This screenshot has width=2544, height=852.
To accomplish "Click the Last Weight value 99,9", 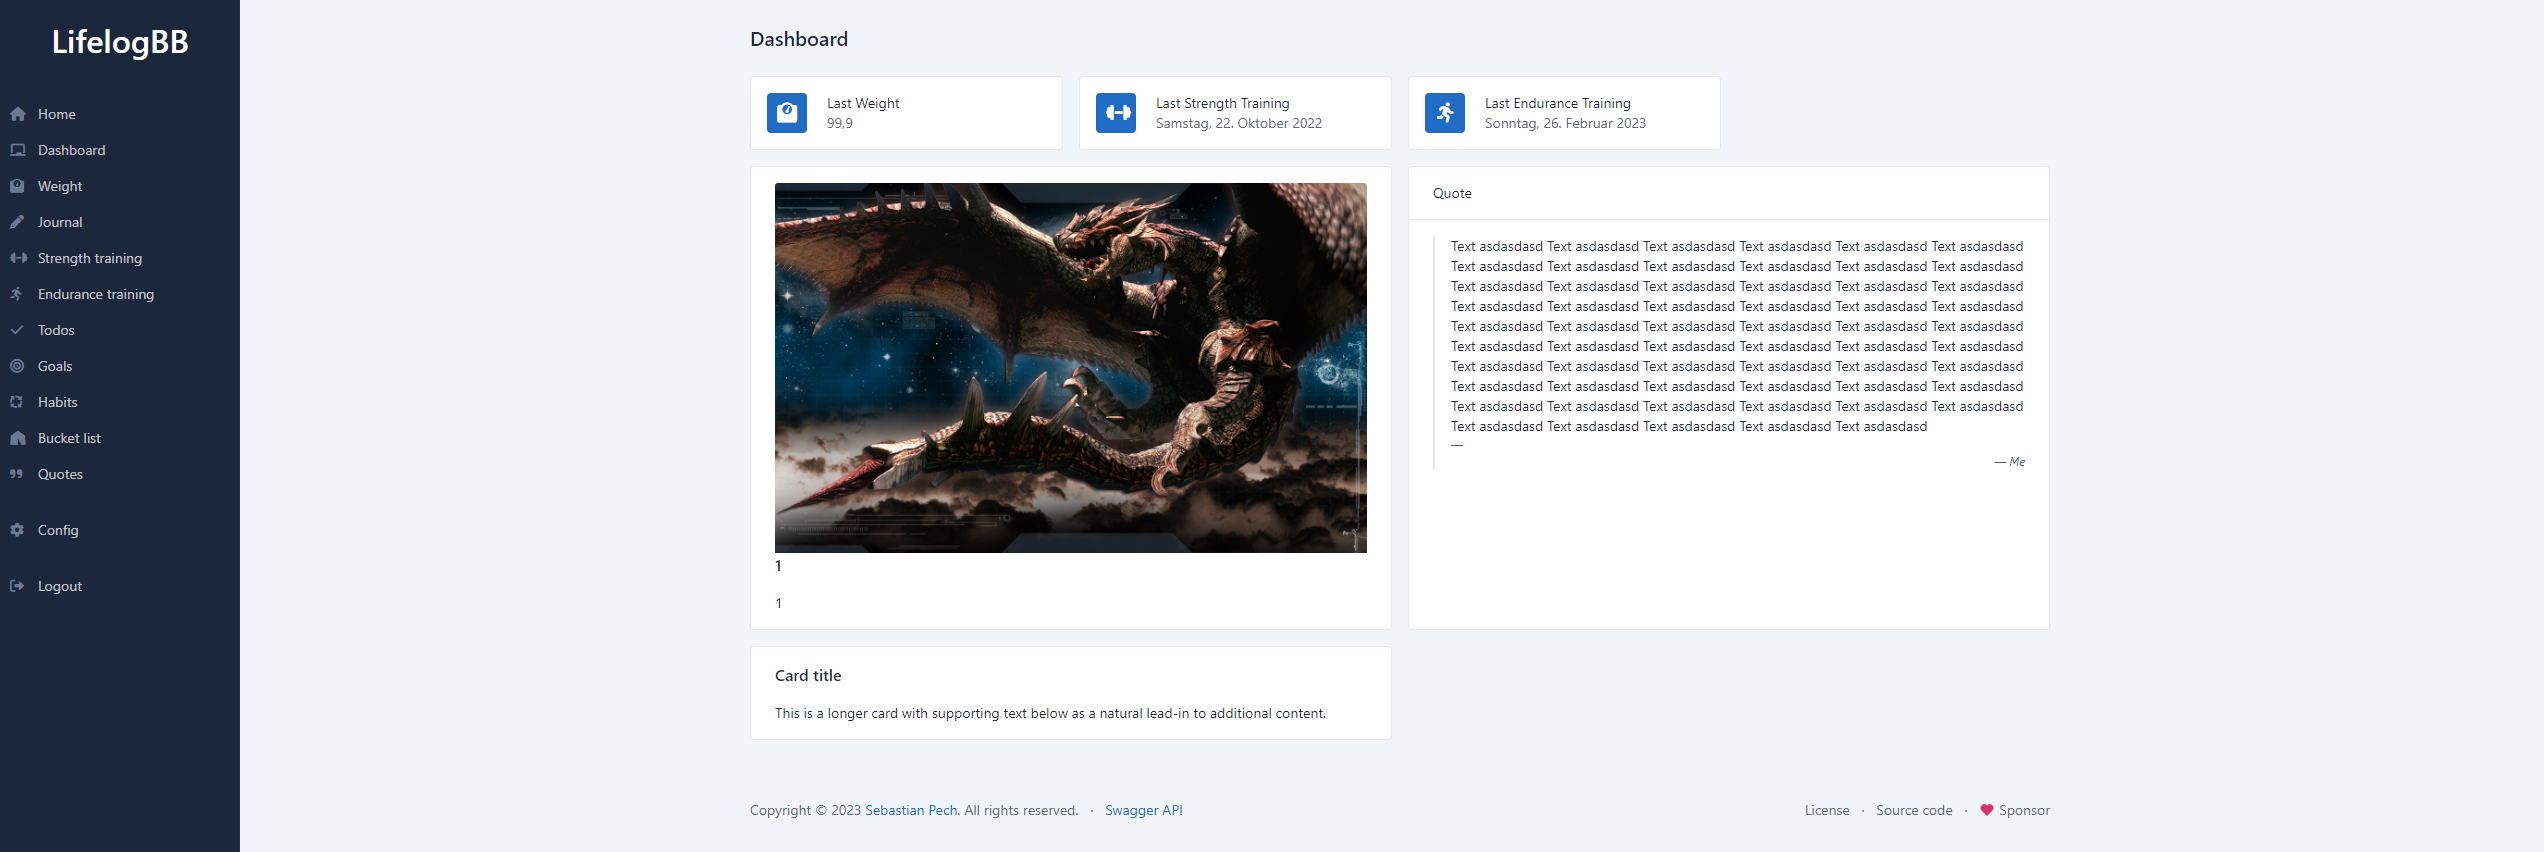I will (840, 123).
